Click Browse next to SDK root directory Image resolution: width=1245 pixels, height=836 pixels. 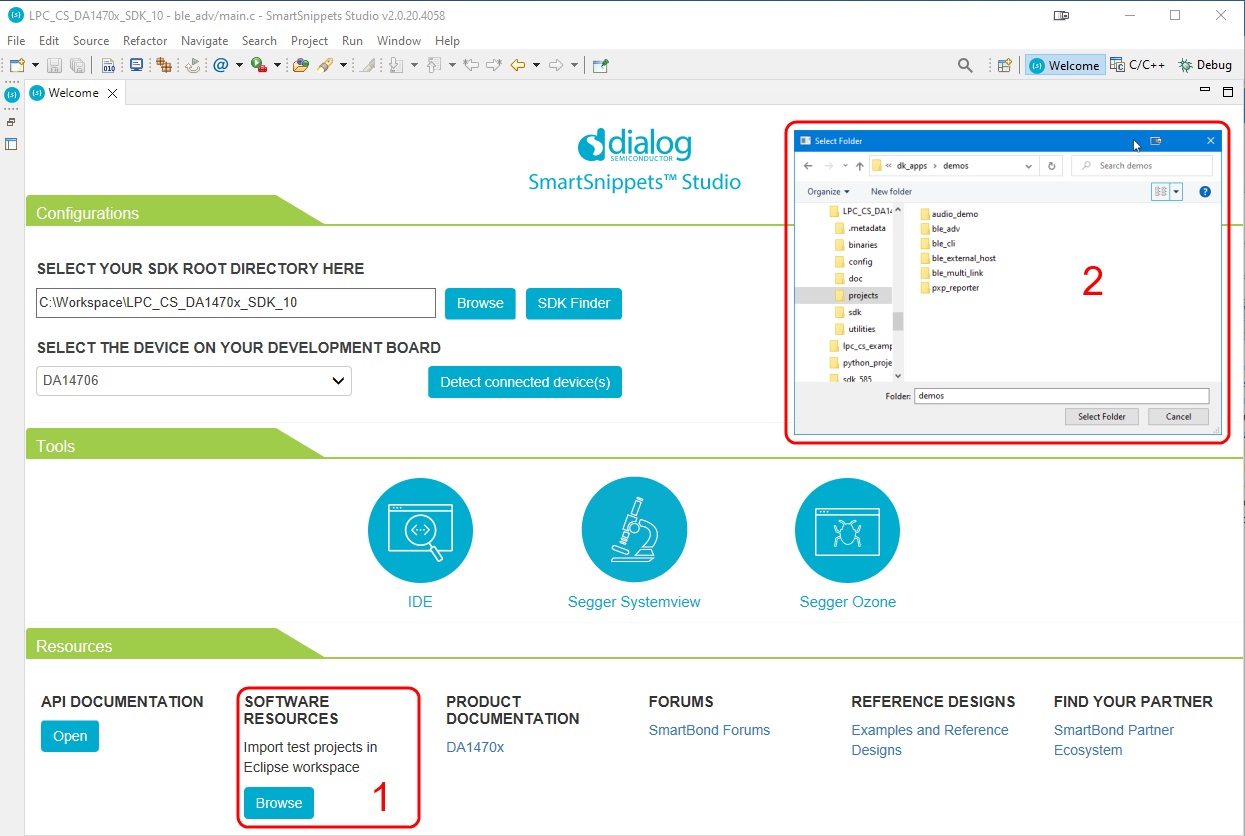pos(480,303)
